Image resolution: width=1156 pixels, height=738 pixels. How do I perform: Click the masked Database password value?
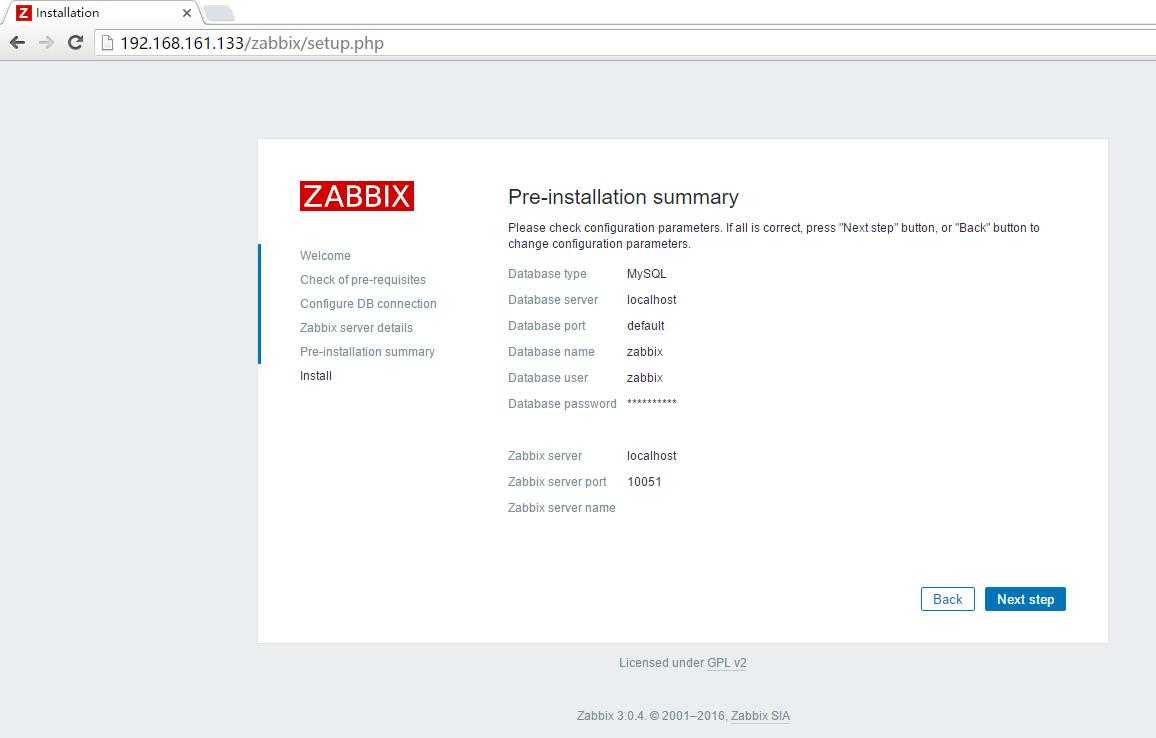click(x=652, y=403)
